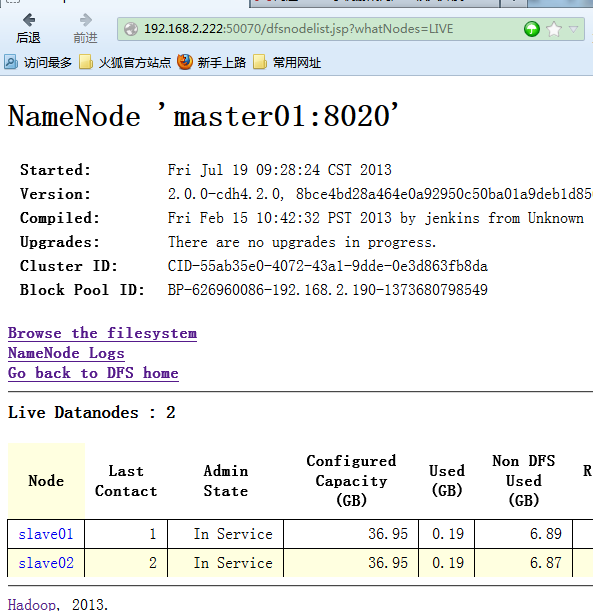Click slave02 Last Contact value 2
593x611 pixels.
[153, 563]
